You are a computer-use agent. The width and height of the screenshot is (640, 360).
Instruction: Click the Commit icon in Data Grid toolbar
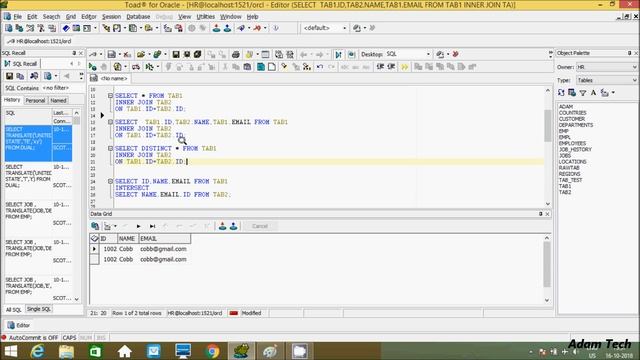tap(222, 226)
